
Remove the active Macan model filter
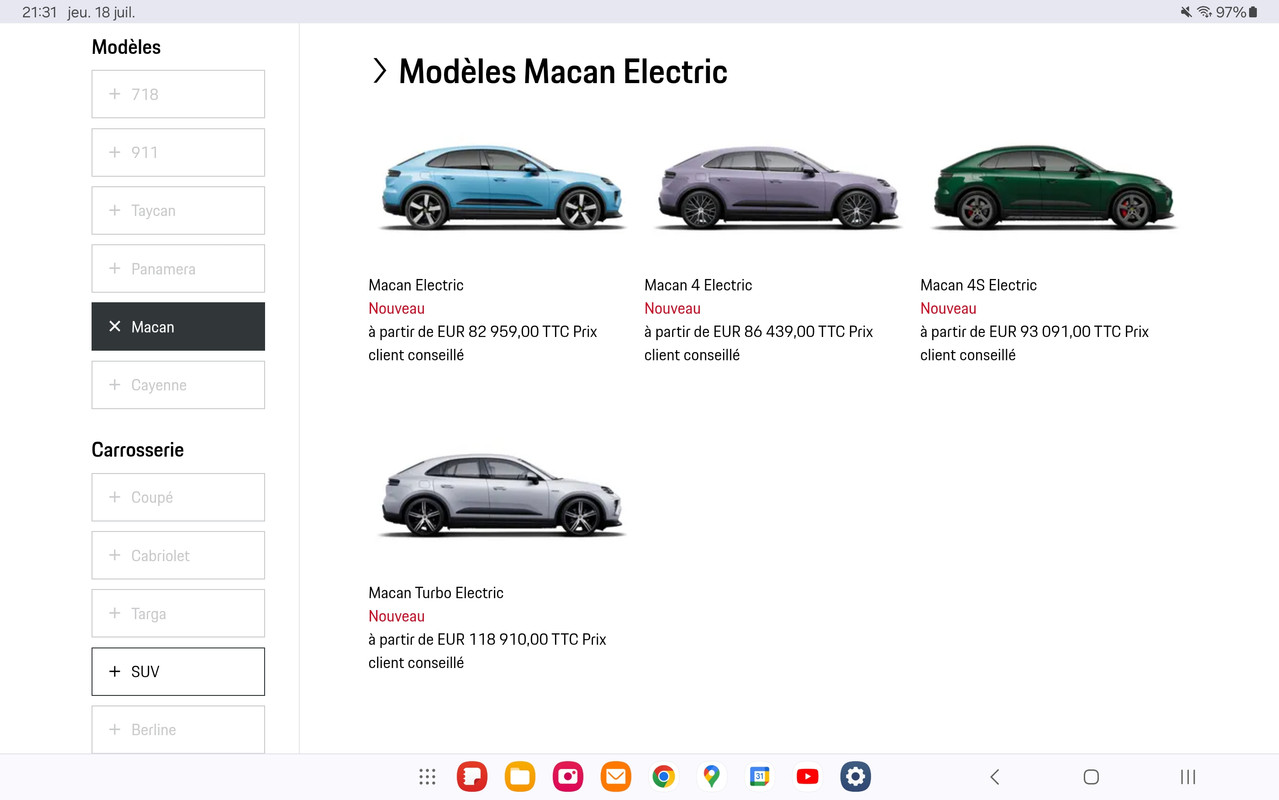[x=178, y=327]
